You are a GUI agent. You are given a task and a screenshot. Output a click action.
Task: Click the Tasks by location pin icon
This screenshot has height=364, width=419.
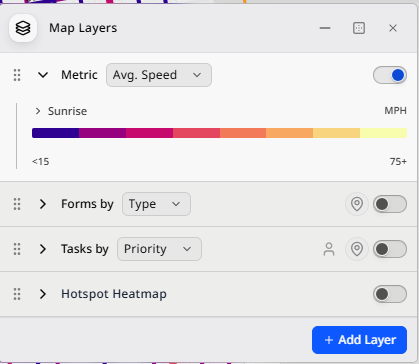point(357,249)
